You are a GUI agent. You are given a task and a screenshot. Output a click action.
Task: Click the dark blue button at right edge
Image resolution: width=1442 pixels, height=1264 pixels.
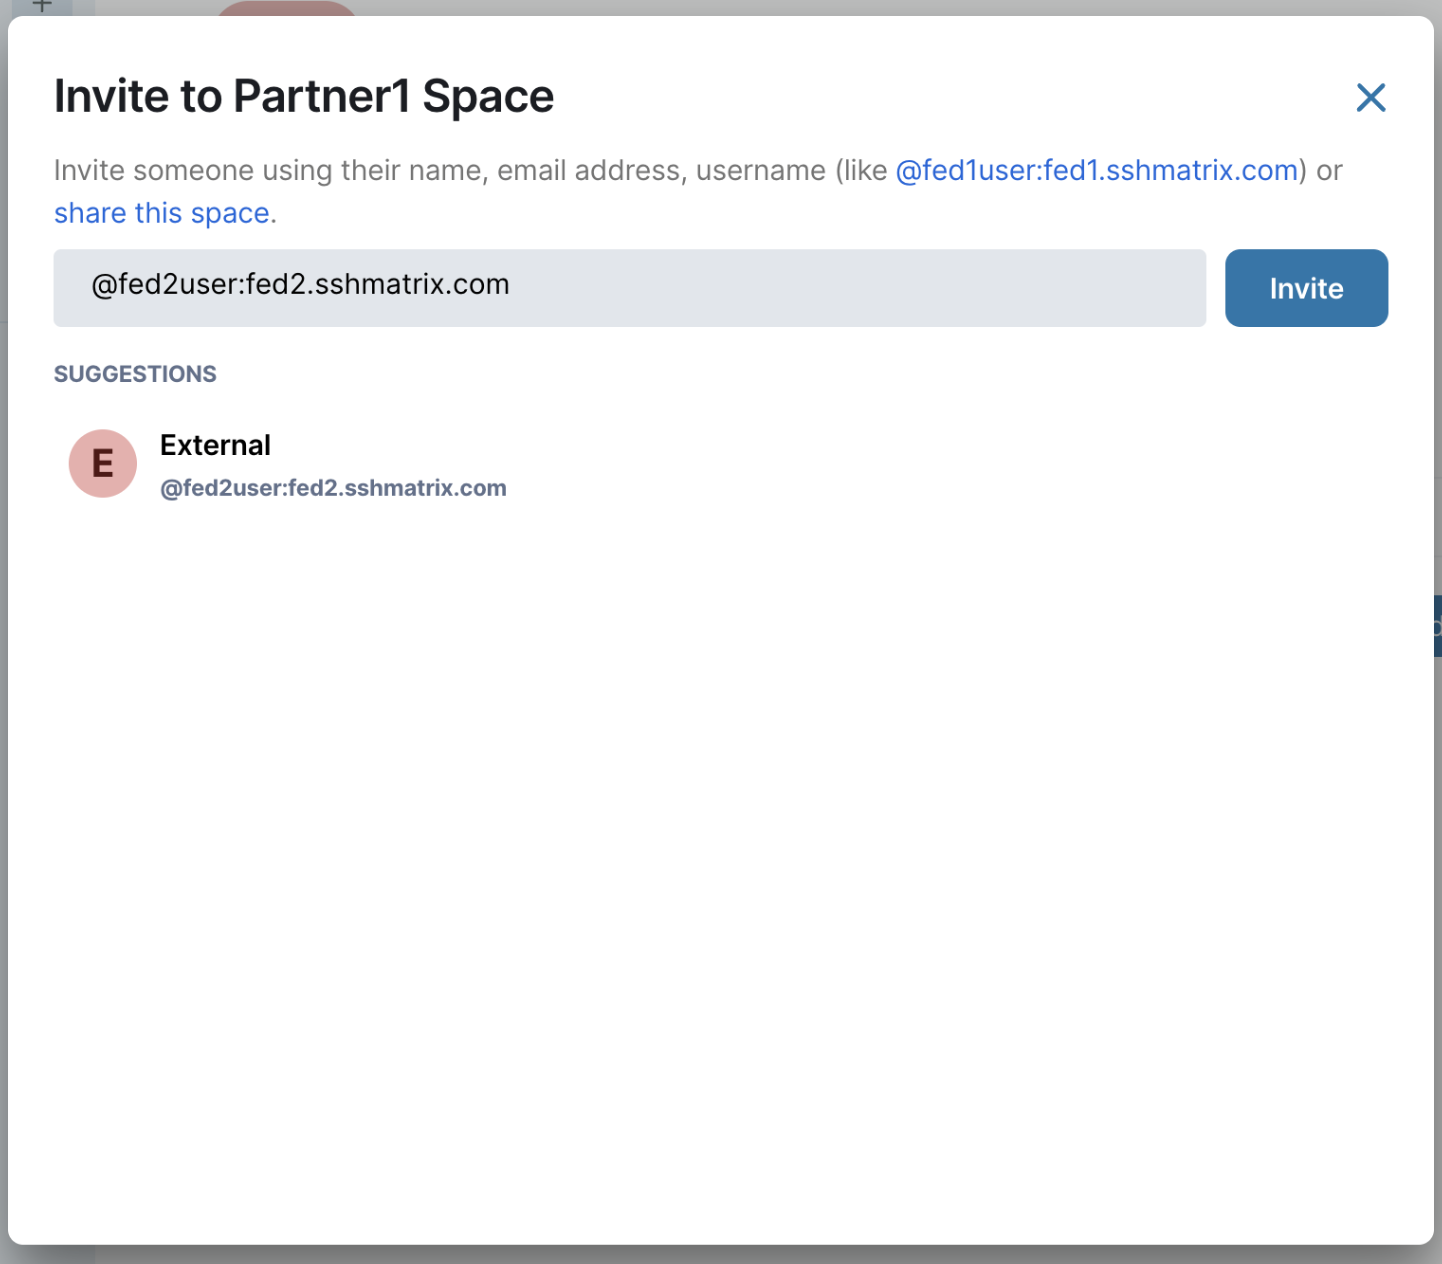[1437, 626]
